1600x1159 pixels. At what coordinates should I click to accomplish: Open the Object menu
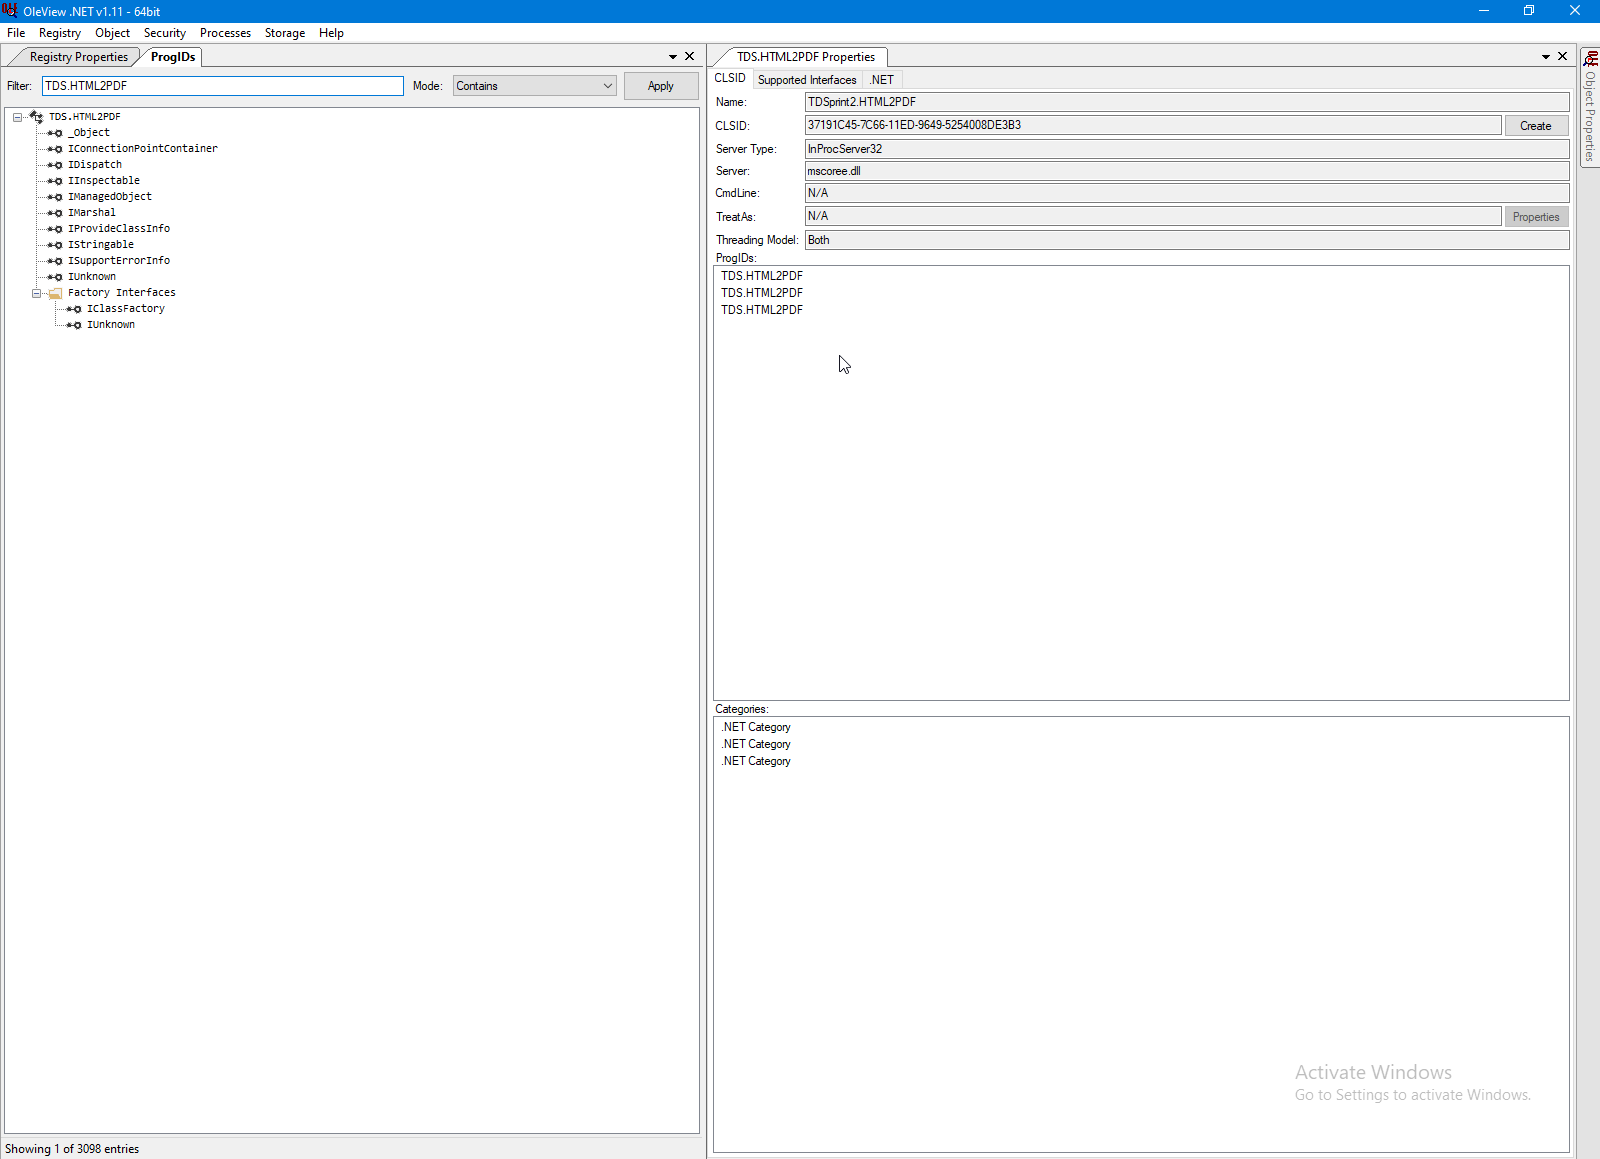pyautogui.click(x=113, y=33)
